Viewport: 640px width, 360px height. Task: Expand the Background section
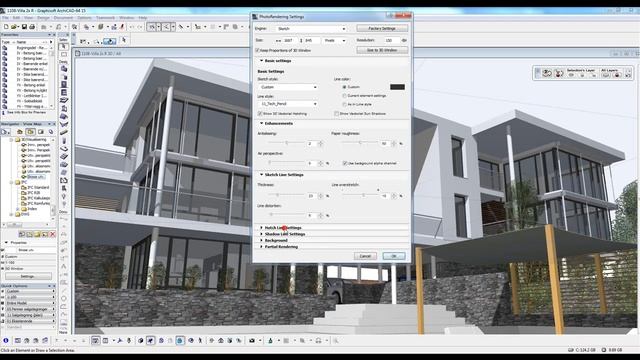261,240
